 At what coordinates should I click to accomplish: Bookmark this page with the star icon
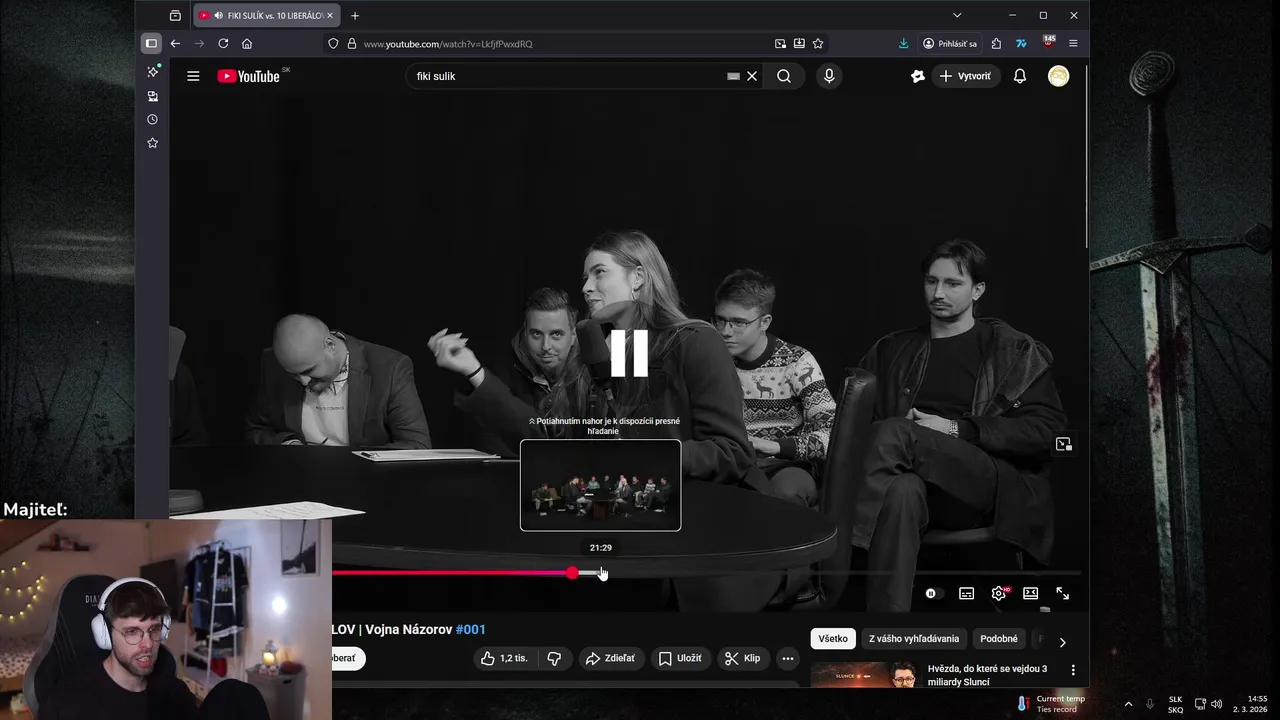click(x=818, y=44)
